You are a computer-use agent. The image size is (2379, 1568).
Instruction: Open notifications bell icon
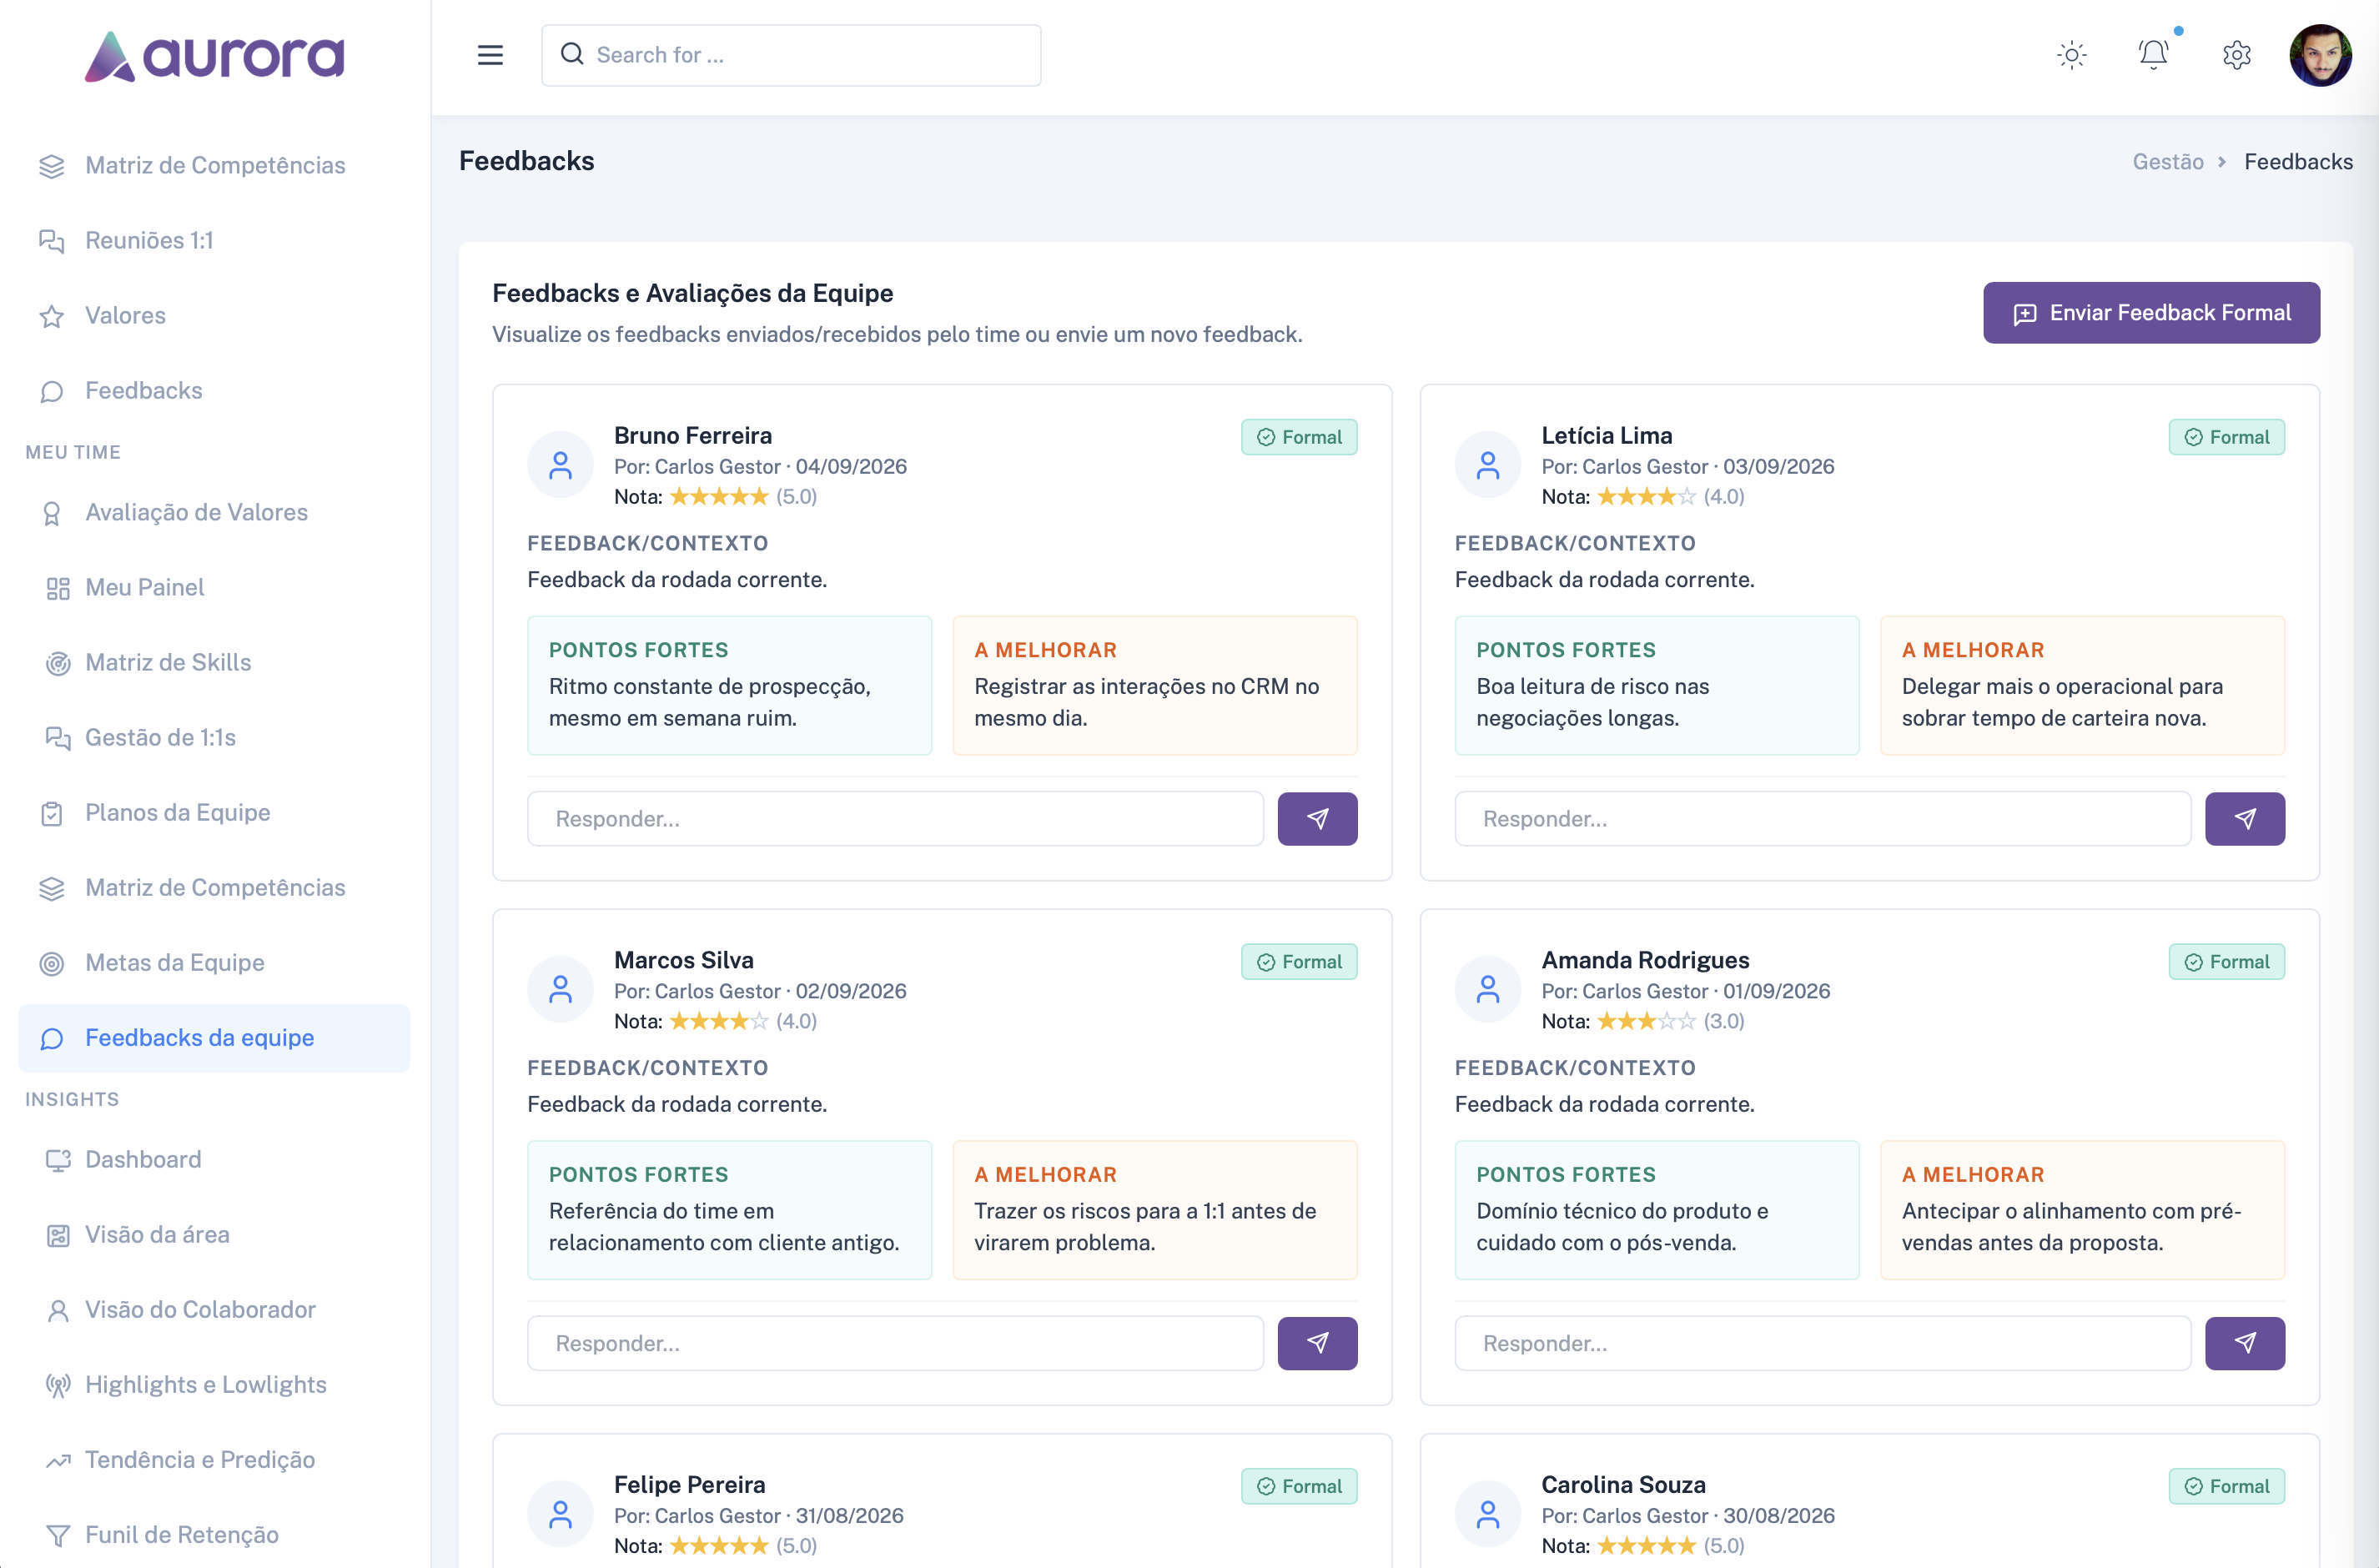click(x=2153, y=55)
